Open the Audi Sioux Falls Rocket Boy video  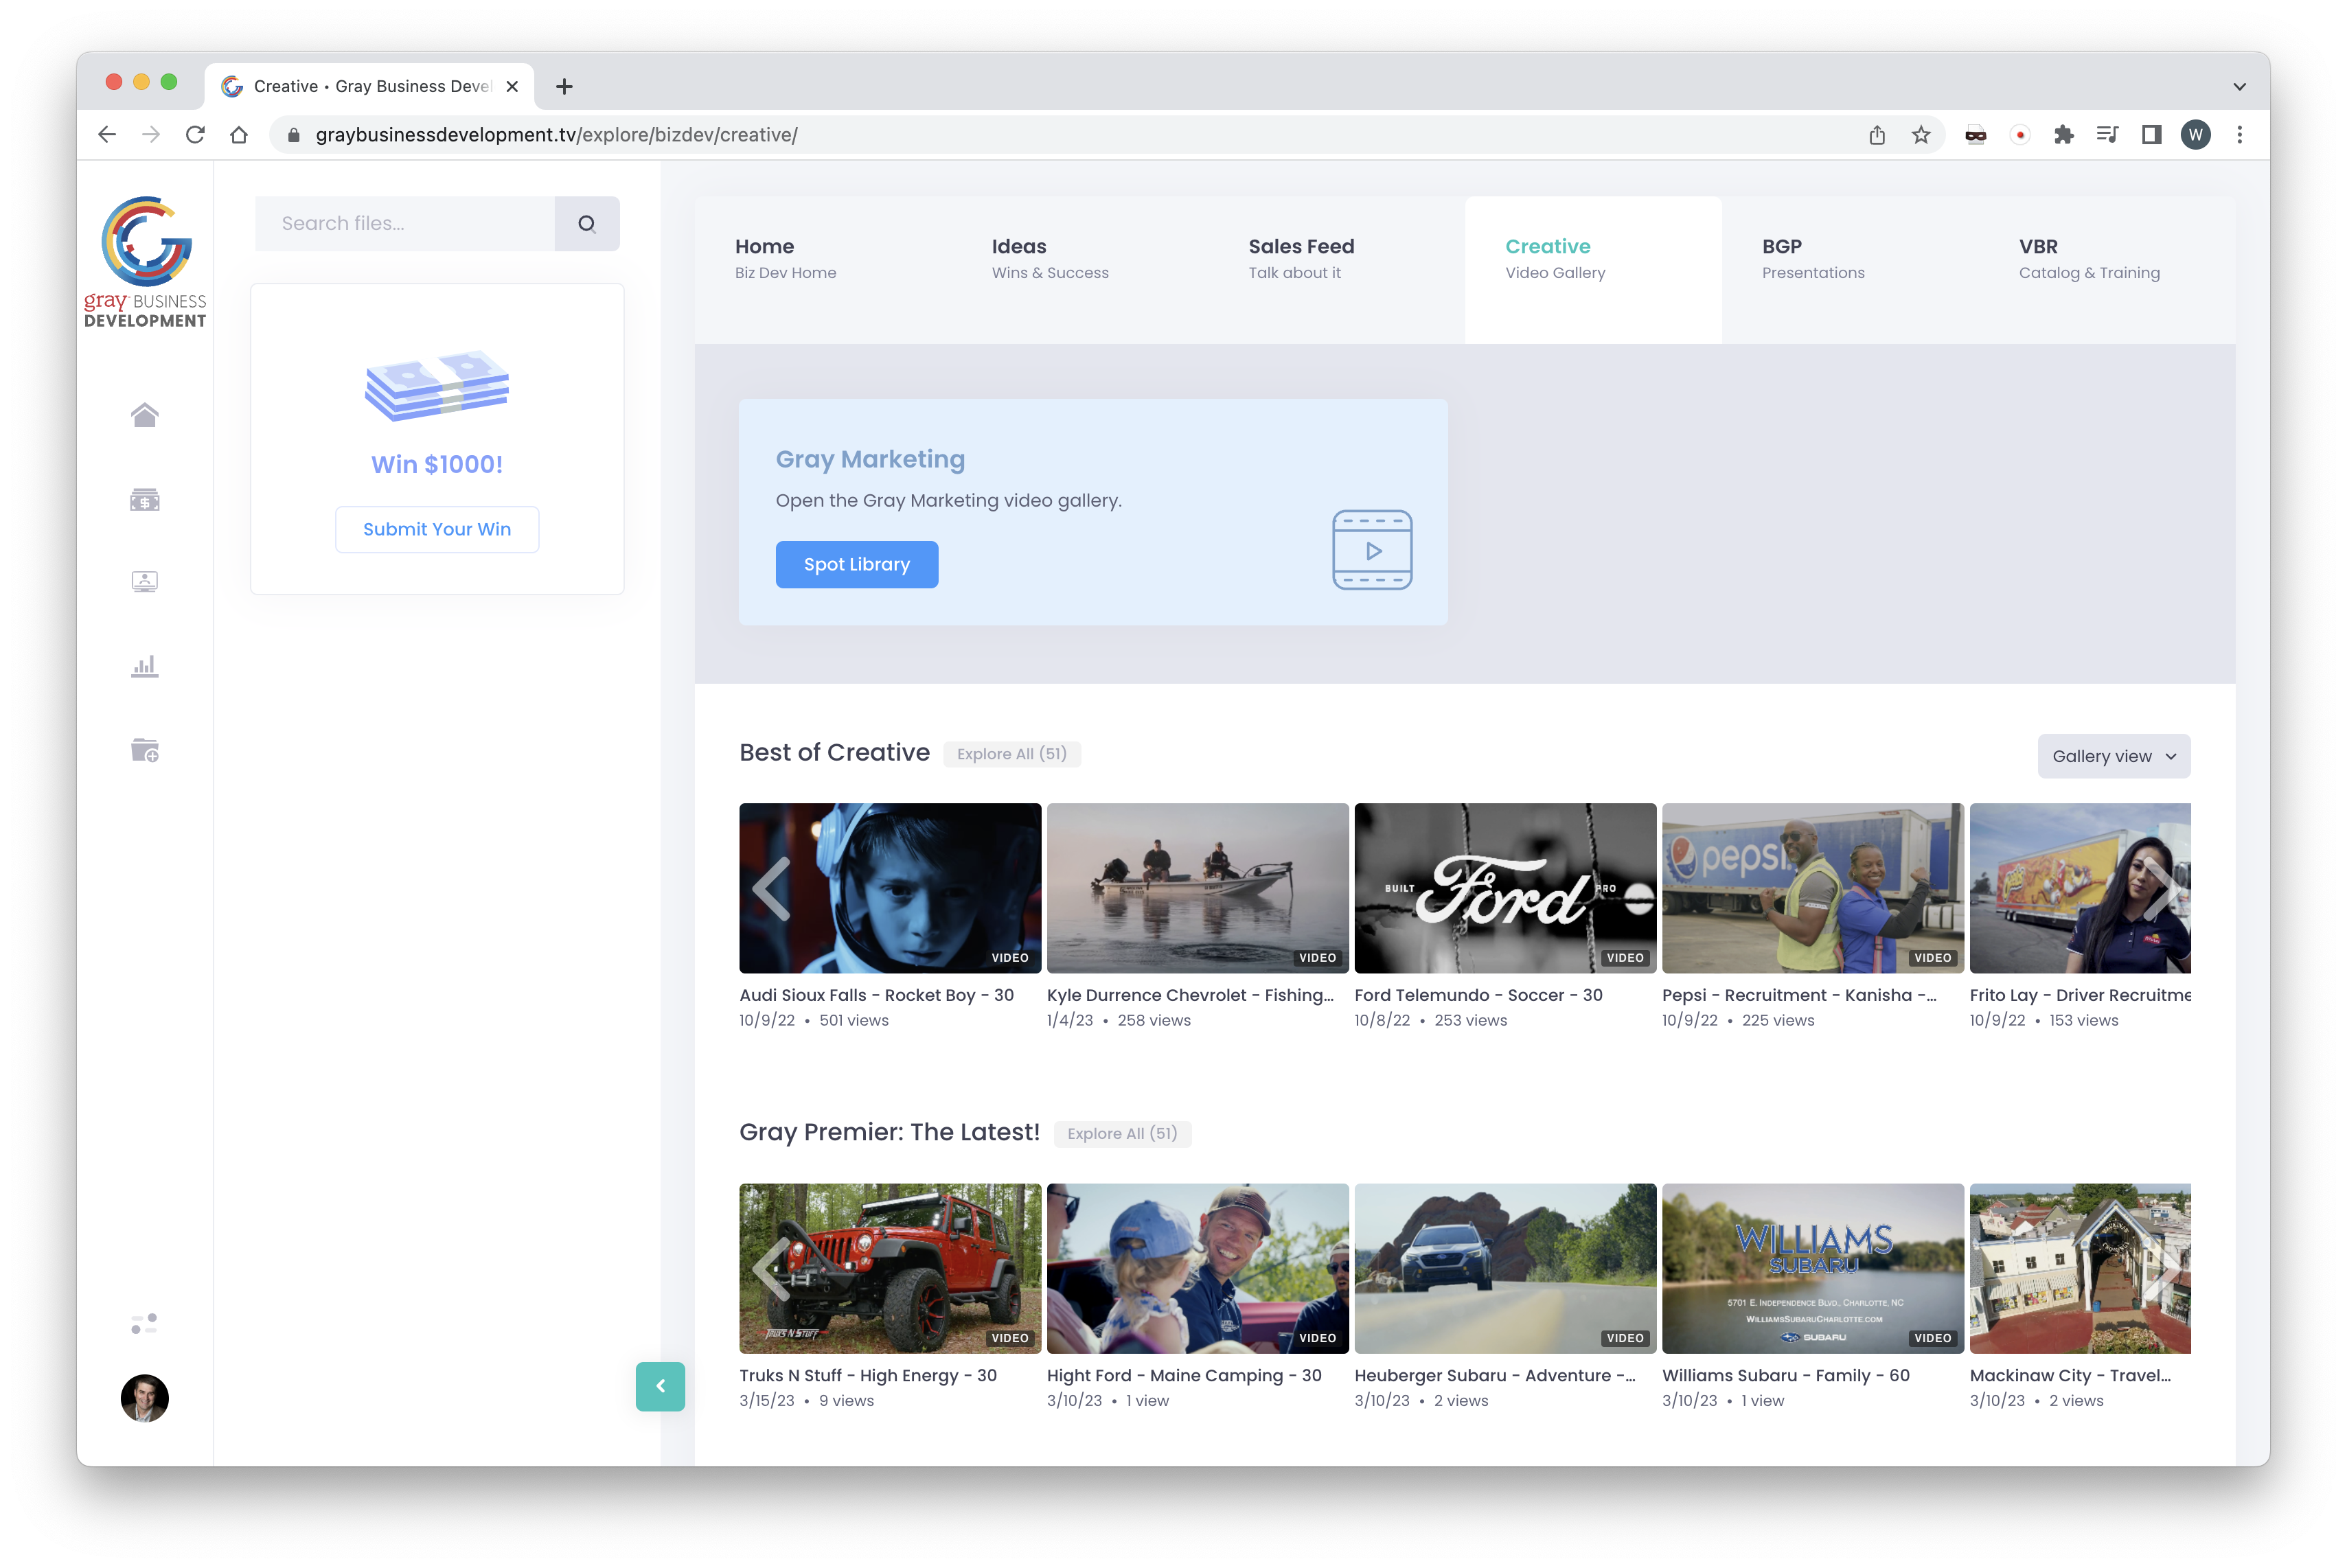pos(890,888)
